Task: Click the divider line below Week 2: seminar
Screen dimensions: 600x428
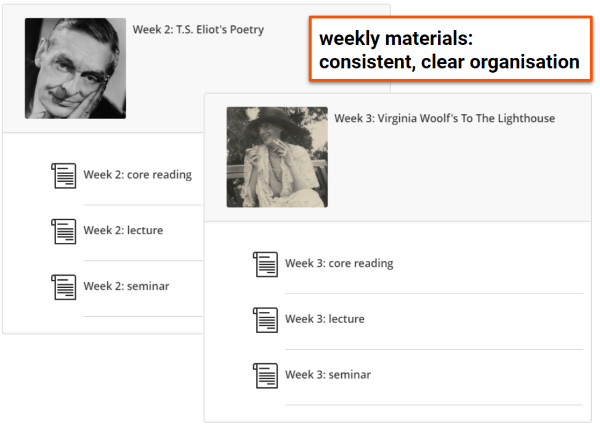Action: [x=143, y=316]
